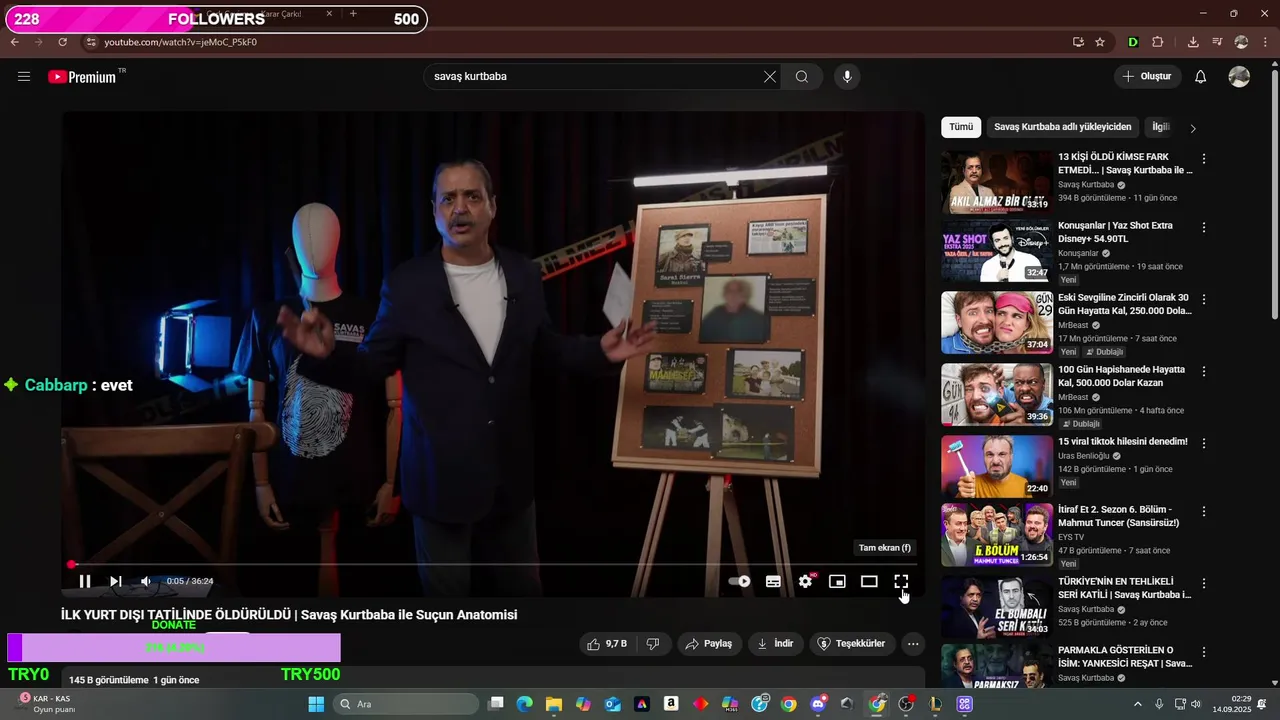This screenshot has width=1280, height=720.
Task: Open thumbnail of 13 KİŞİ ÖLDÜ video
Action: tap(996, 182)
